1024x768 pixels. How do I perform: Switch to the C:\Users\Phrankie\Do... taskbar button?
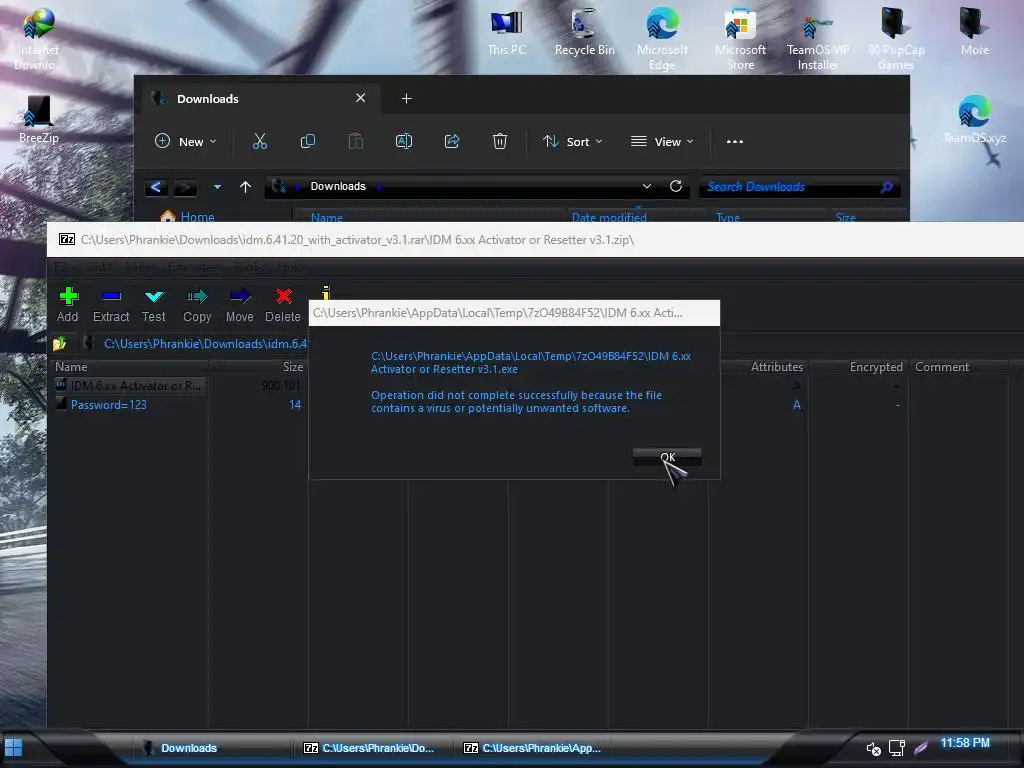pyautogui.click(x=370, y=748)
